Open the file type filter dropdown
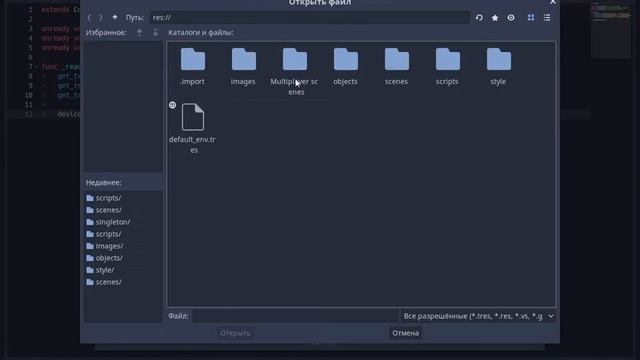Image resolution: width=640 pixels, height=360 pixels. coord(478,316)
